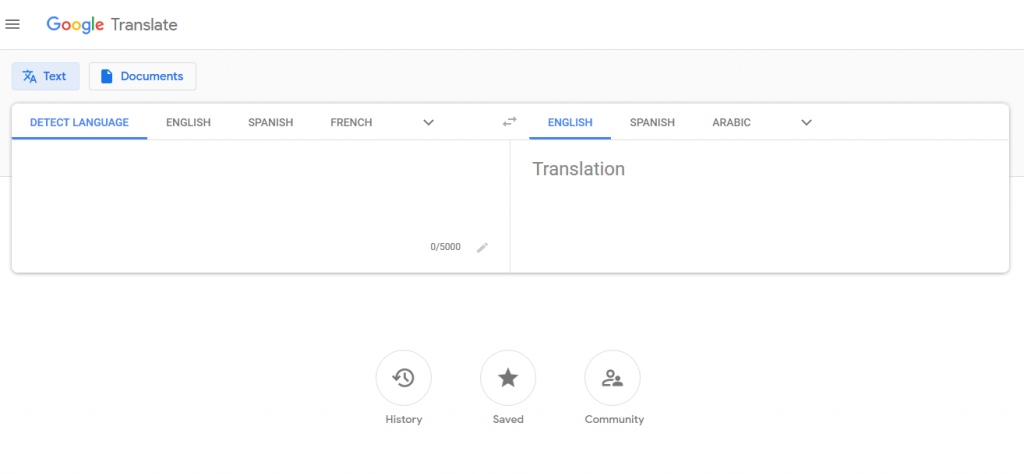
Task: Select Arabic as target language
Action: coord(731,122)
